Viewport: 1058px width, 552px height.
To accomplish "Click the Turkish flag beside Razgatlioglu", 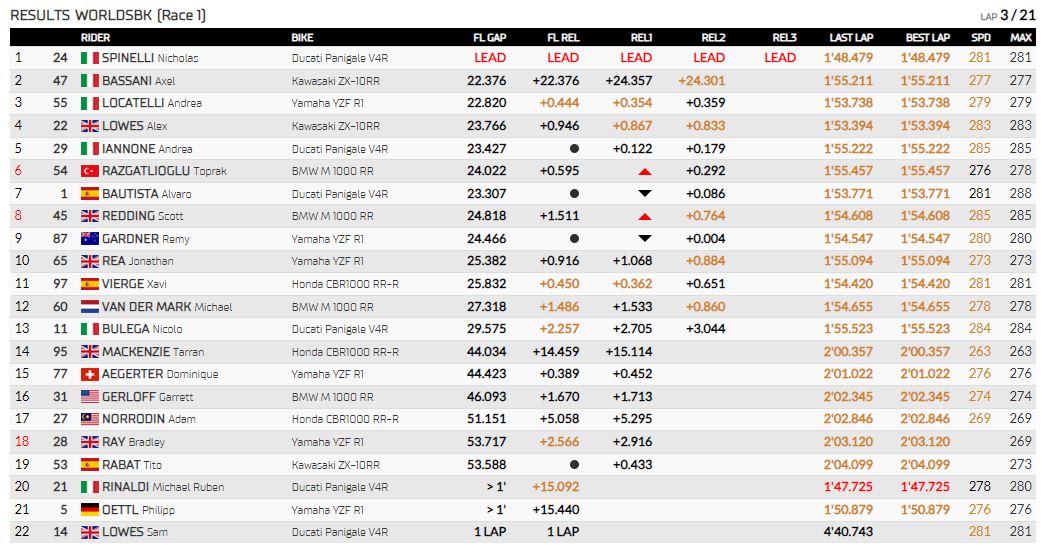I will pos(90,171).
